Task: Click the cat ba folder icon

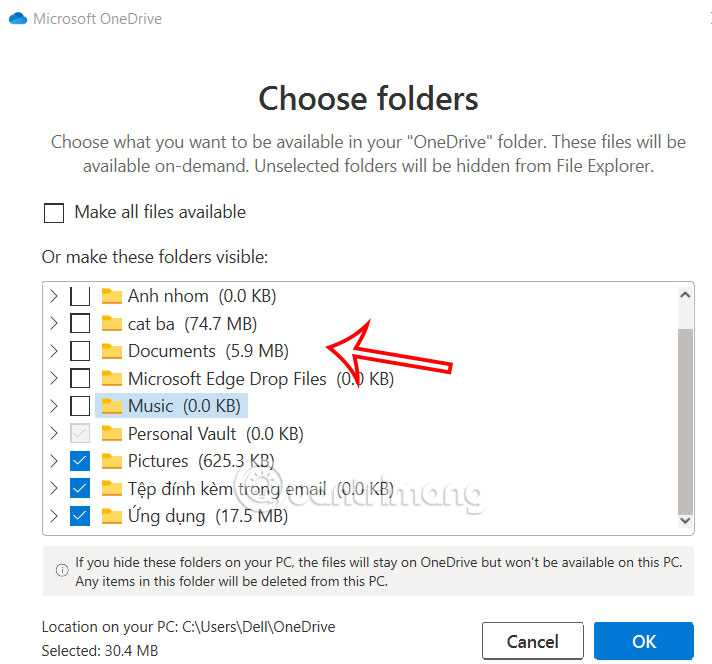Action: pyautogui.click(x=111, y=324)
